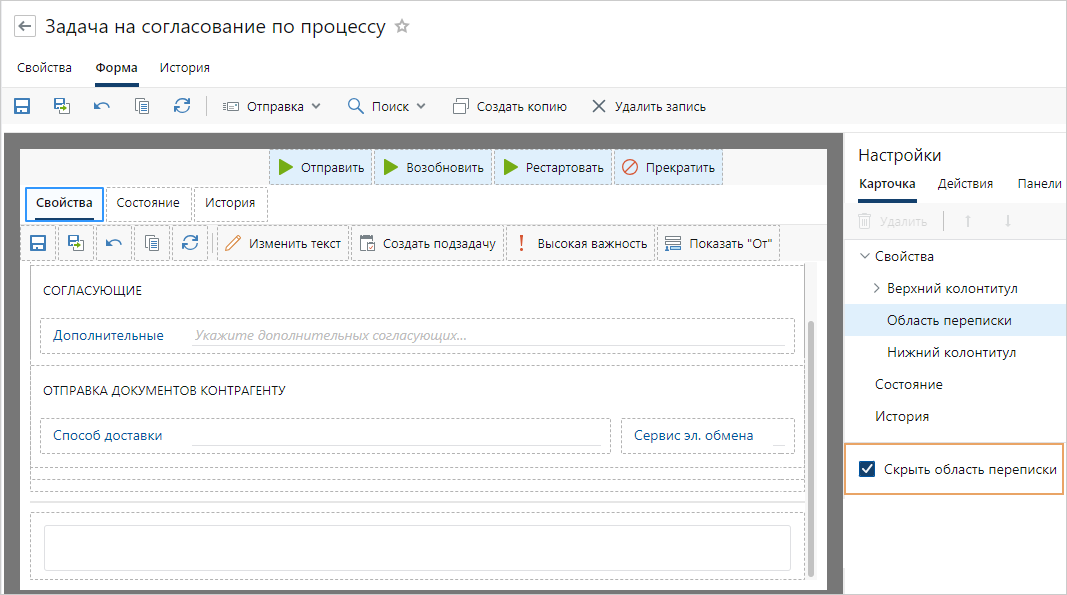Collapse the Свойства tree node

click(864, 257)
